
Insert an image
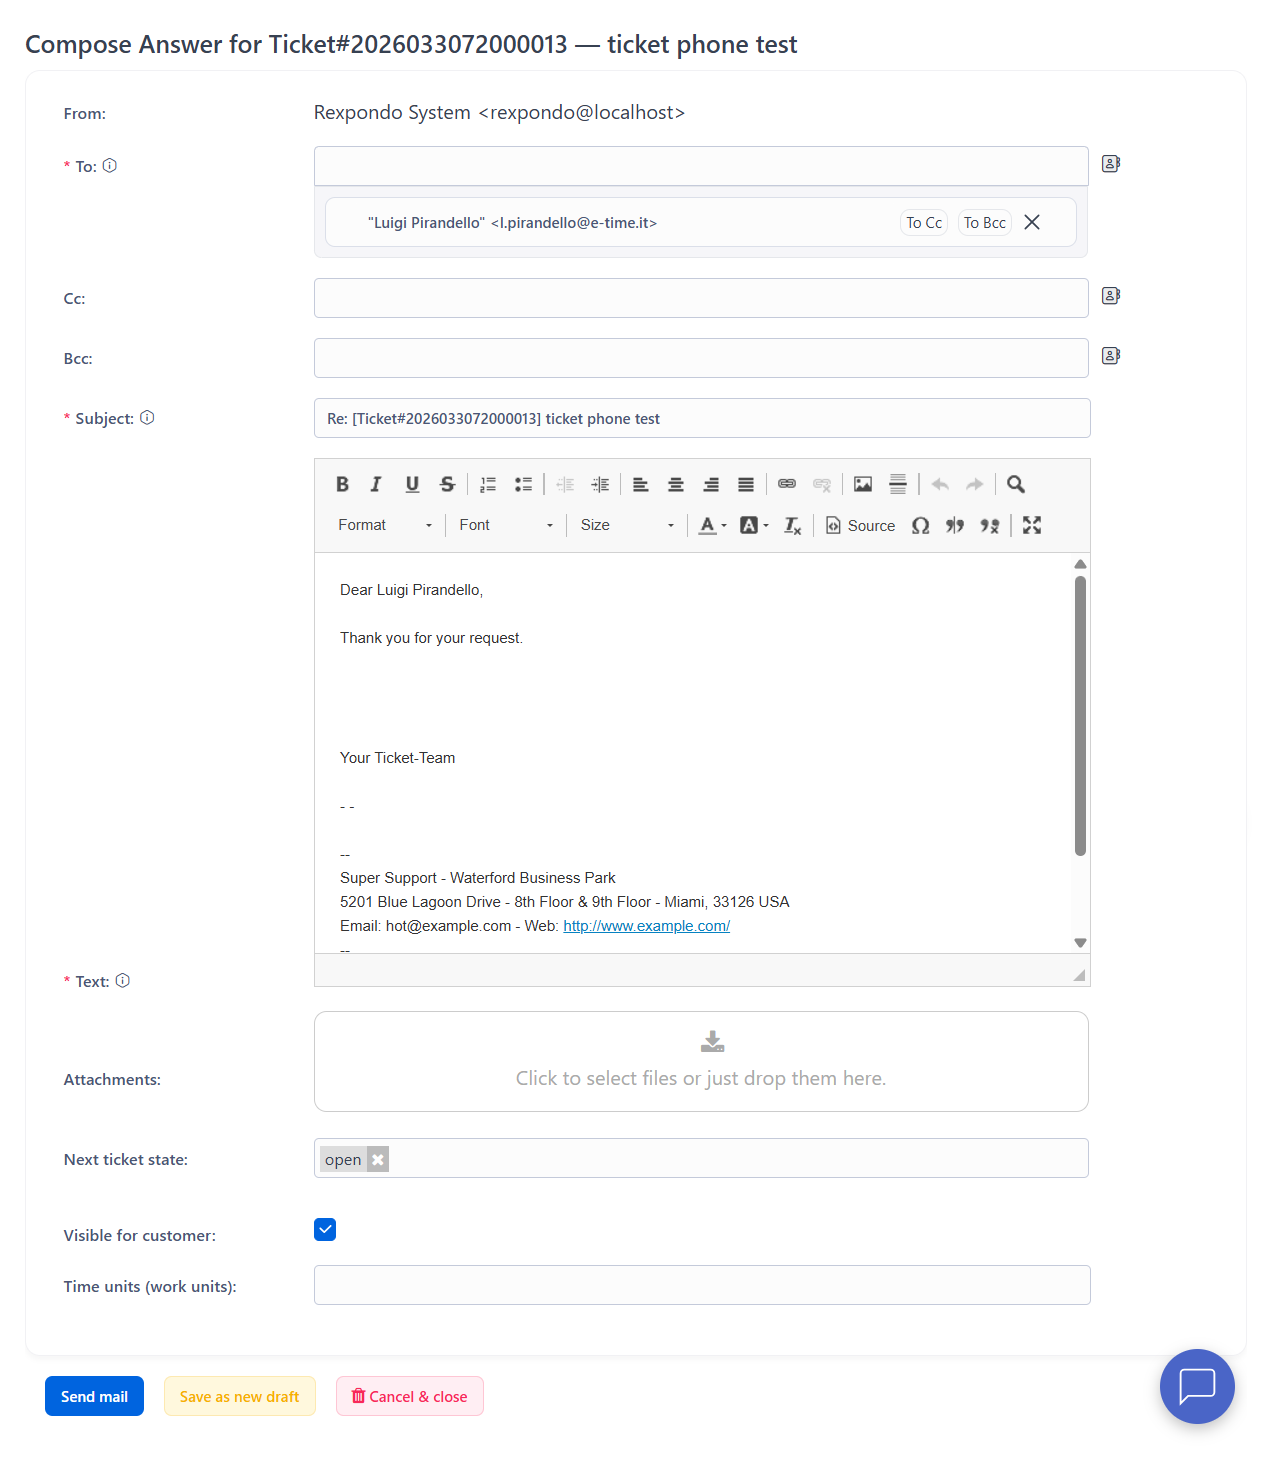coord(863,484)
